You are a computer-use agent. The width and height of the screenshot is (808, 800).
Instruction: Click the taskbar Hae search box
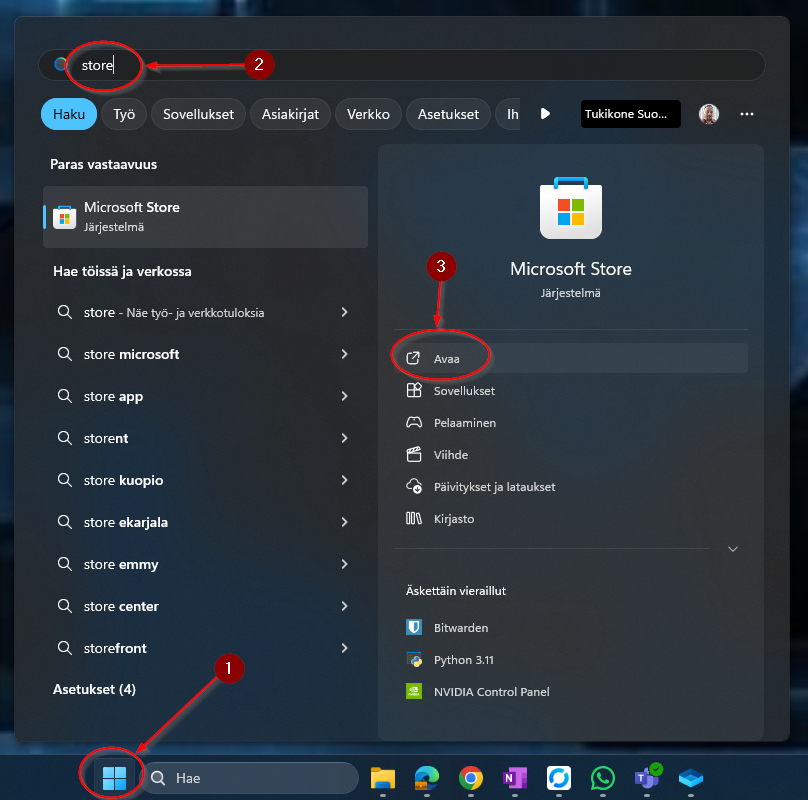(x=250, y=778)
